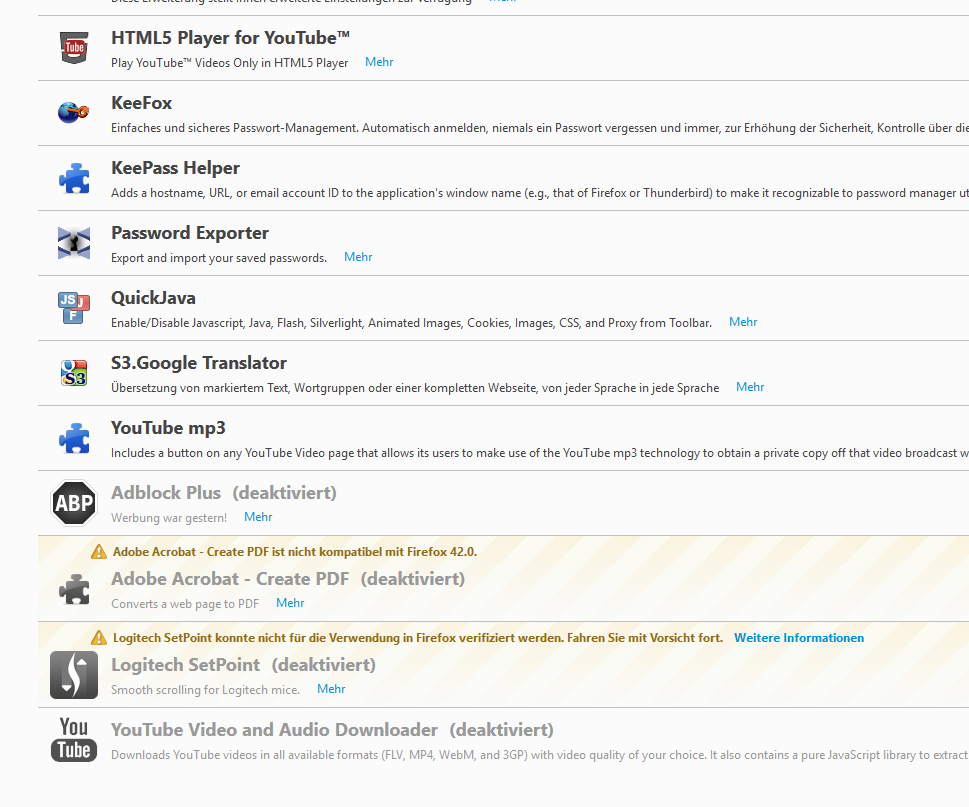Click the warning icon beside the Logitech SetPoint notice
The height and width of the screenshot is (807, 969).
click(98, 638)
